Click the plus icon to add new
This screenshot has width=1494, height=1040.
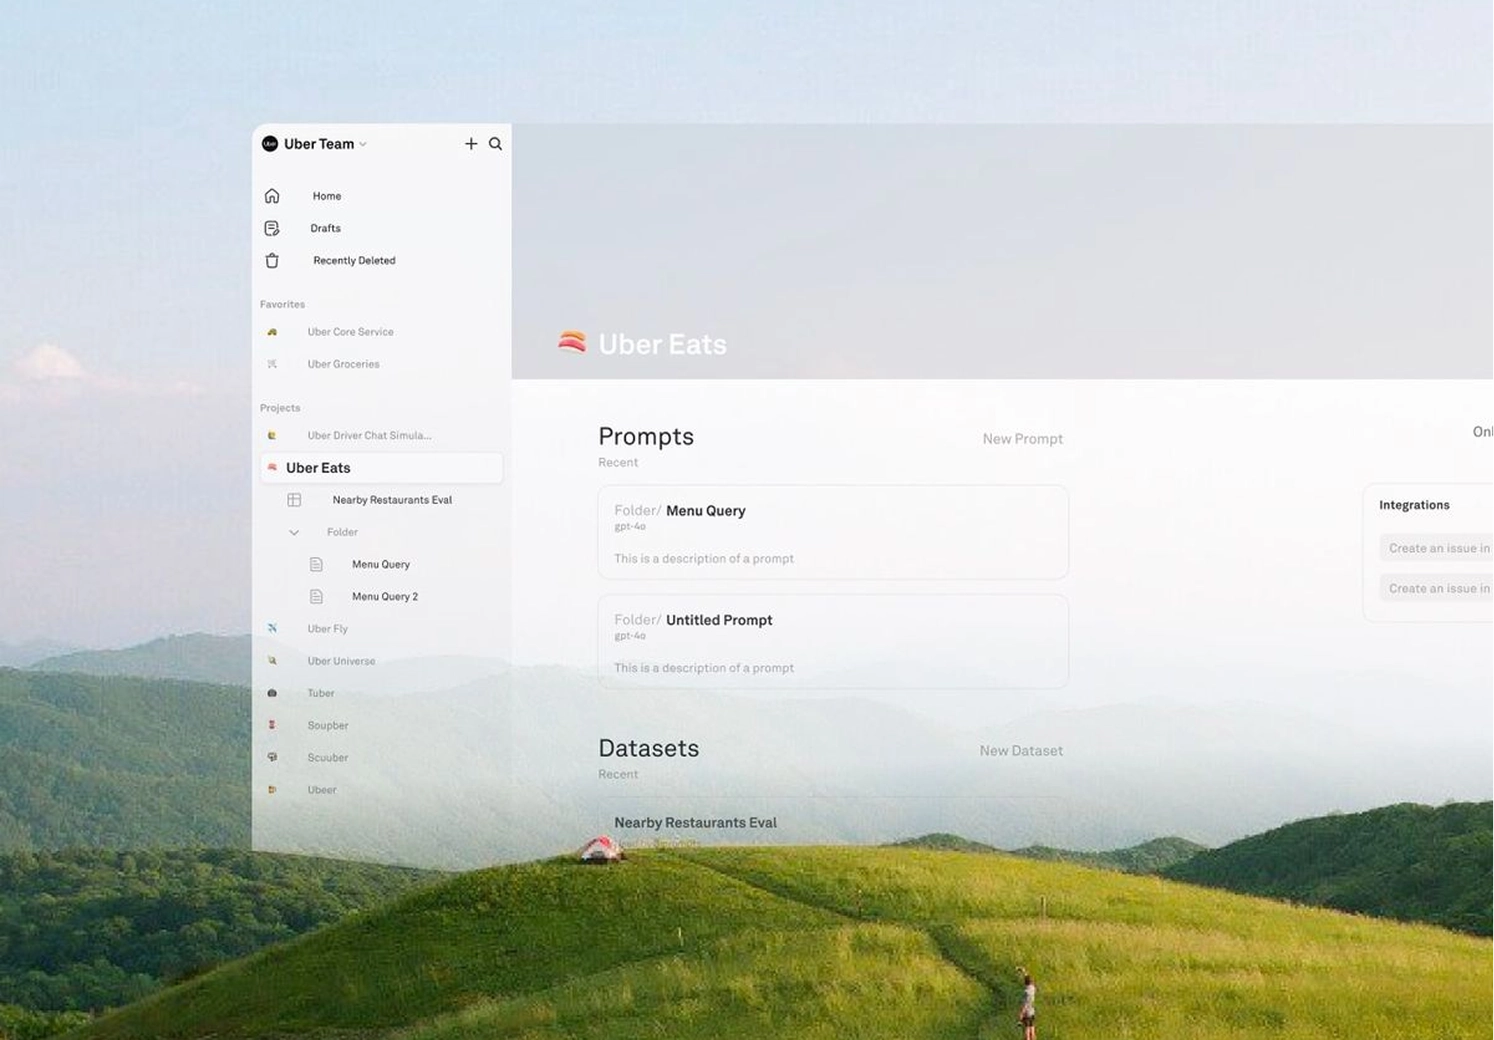click(x=471, y=144)
